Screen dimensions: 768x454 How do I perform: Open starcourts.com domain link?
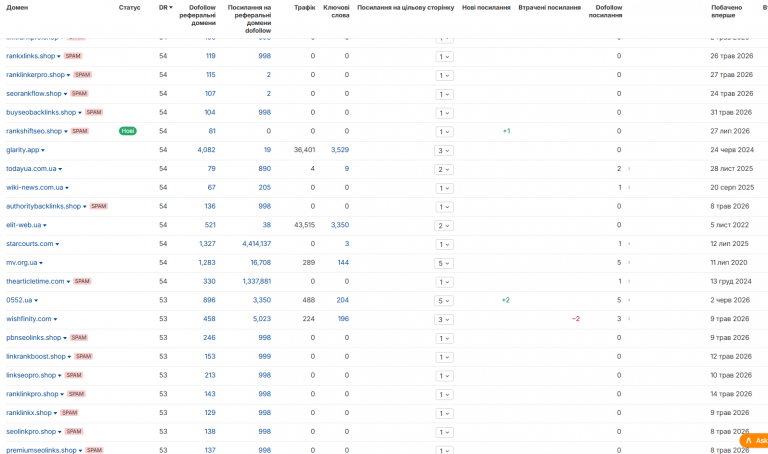(29, 244)
